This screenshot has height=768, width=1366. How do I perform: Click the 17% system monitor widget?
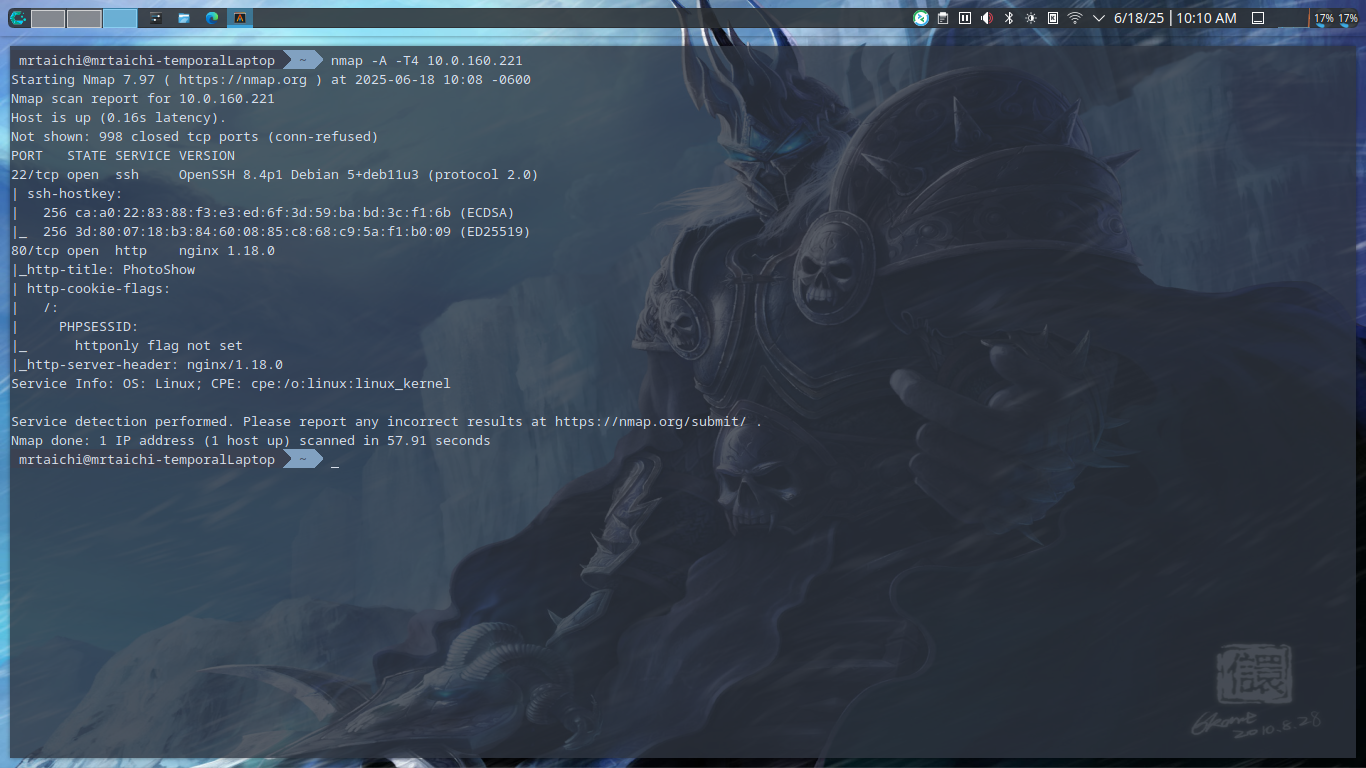click(1336, 18)
